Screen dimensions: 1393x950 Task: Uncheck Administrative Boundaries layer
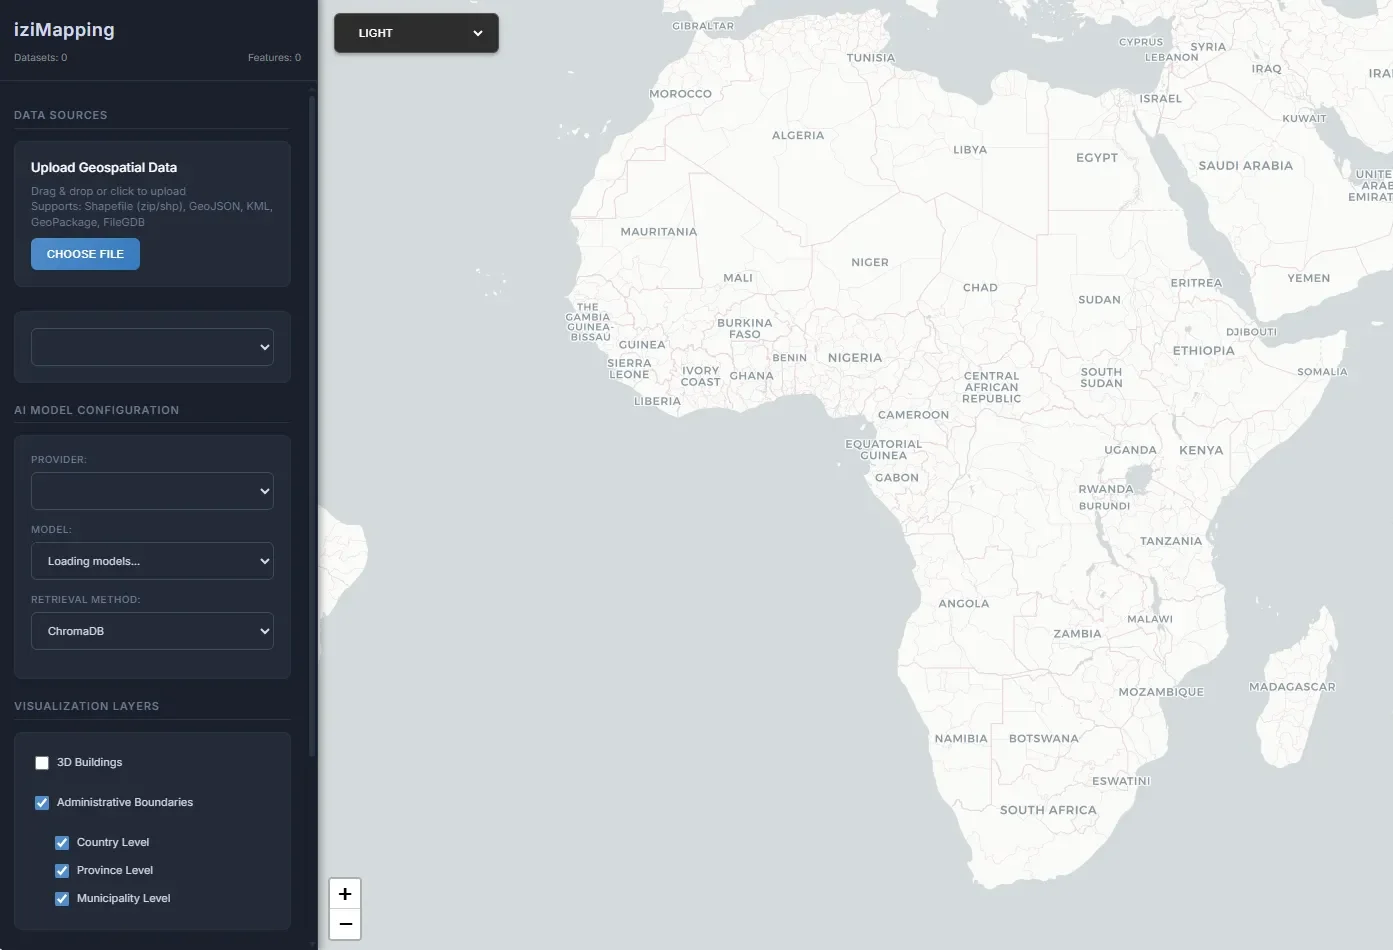(x=42, y=803)
